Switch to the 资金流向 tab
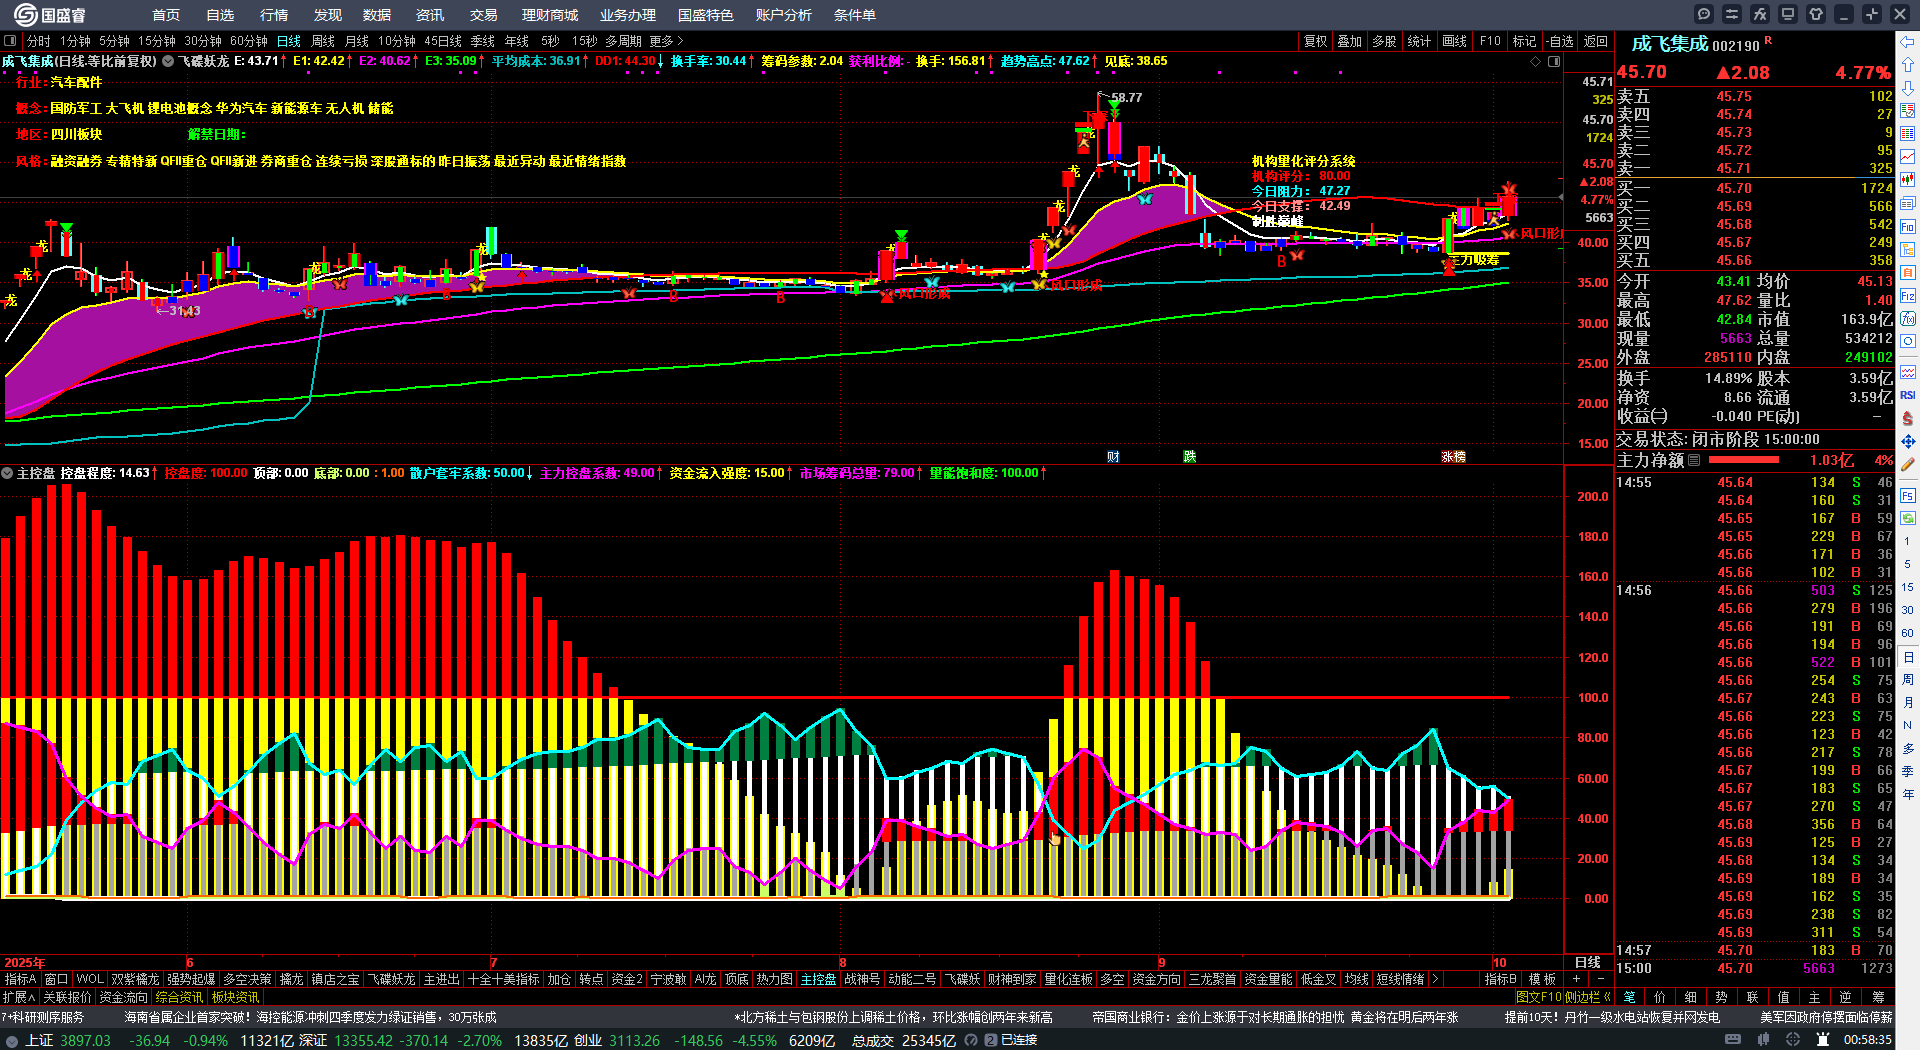 [x=124, y=997]
